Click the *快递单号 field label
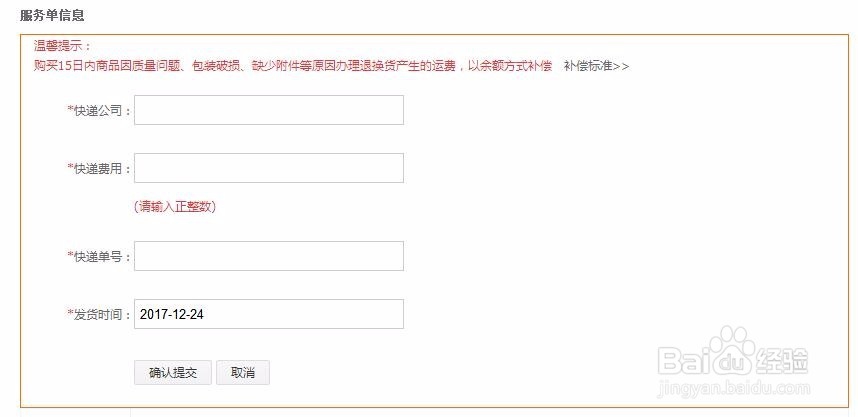 point(100,257)
